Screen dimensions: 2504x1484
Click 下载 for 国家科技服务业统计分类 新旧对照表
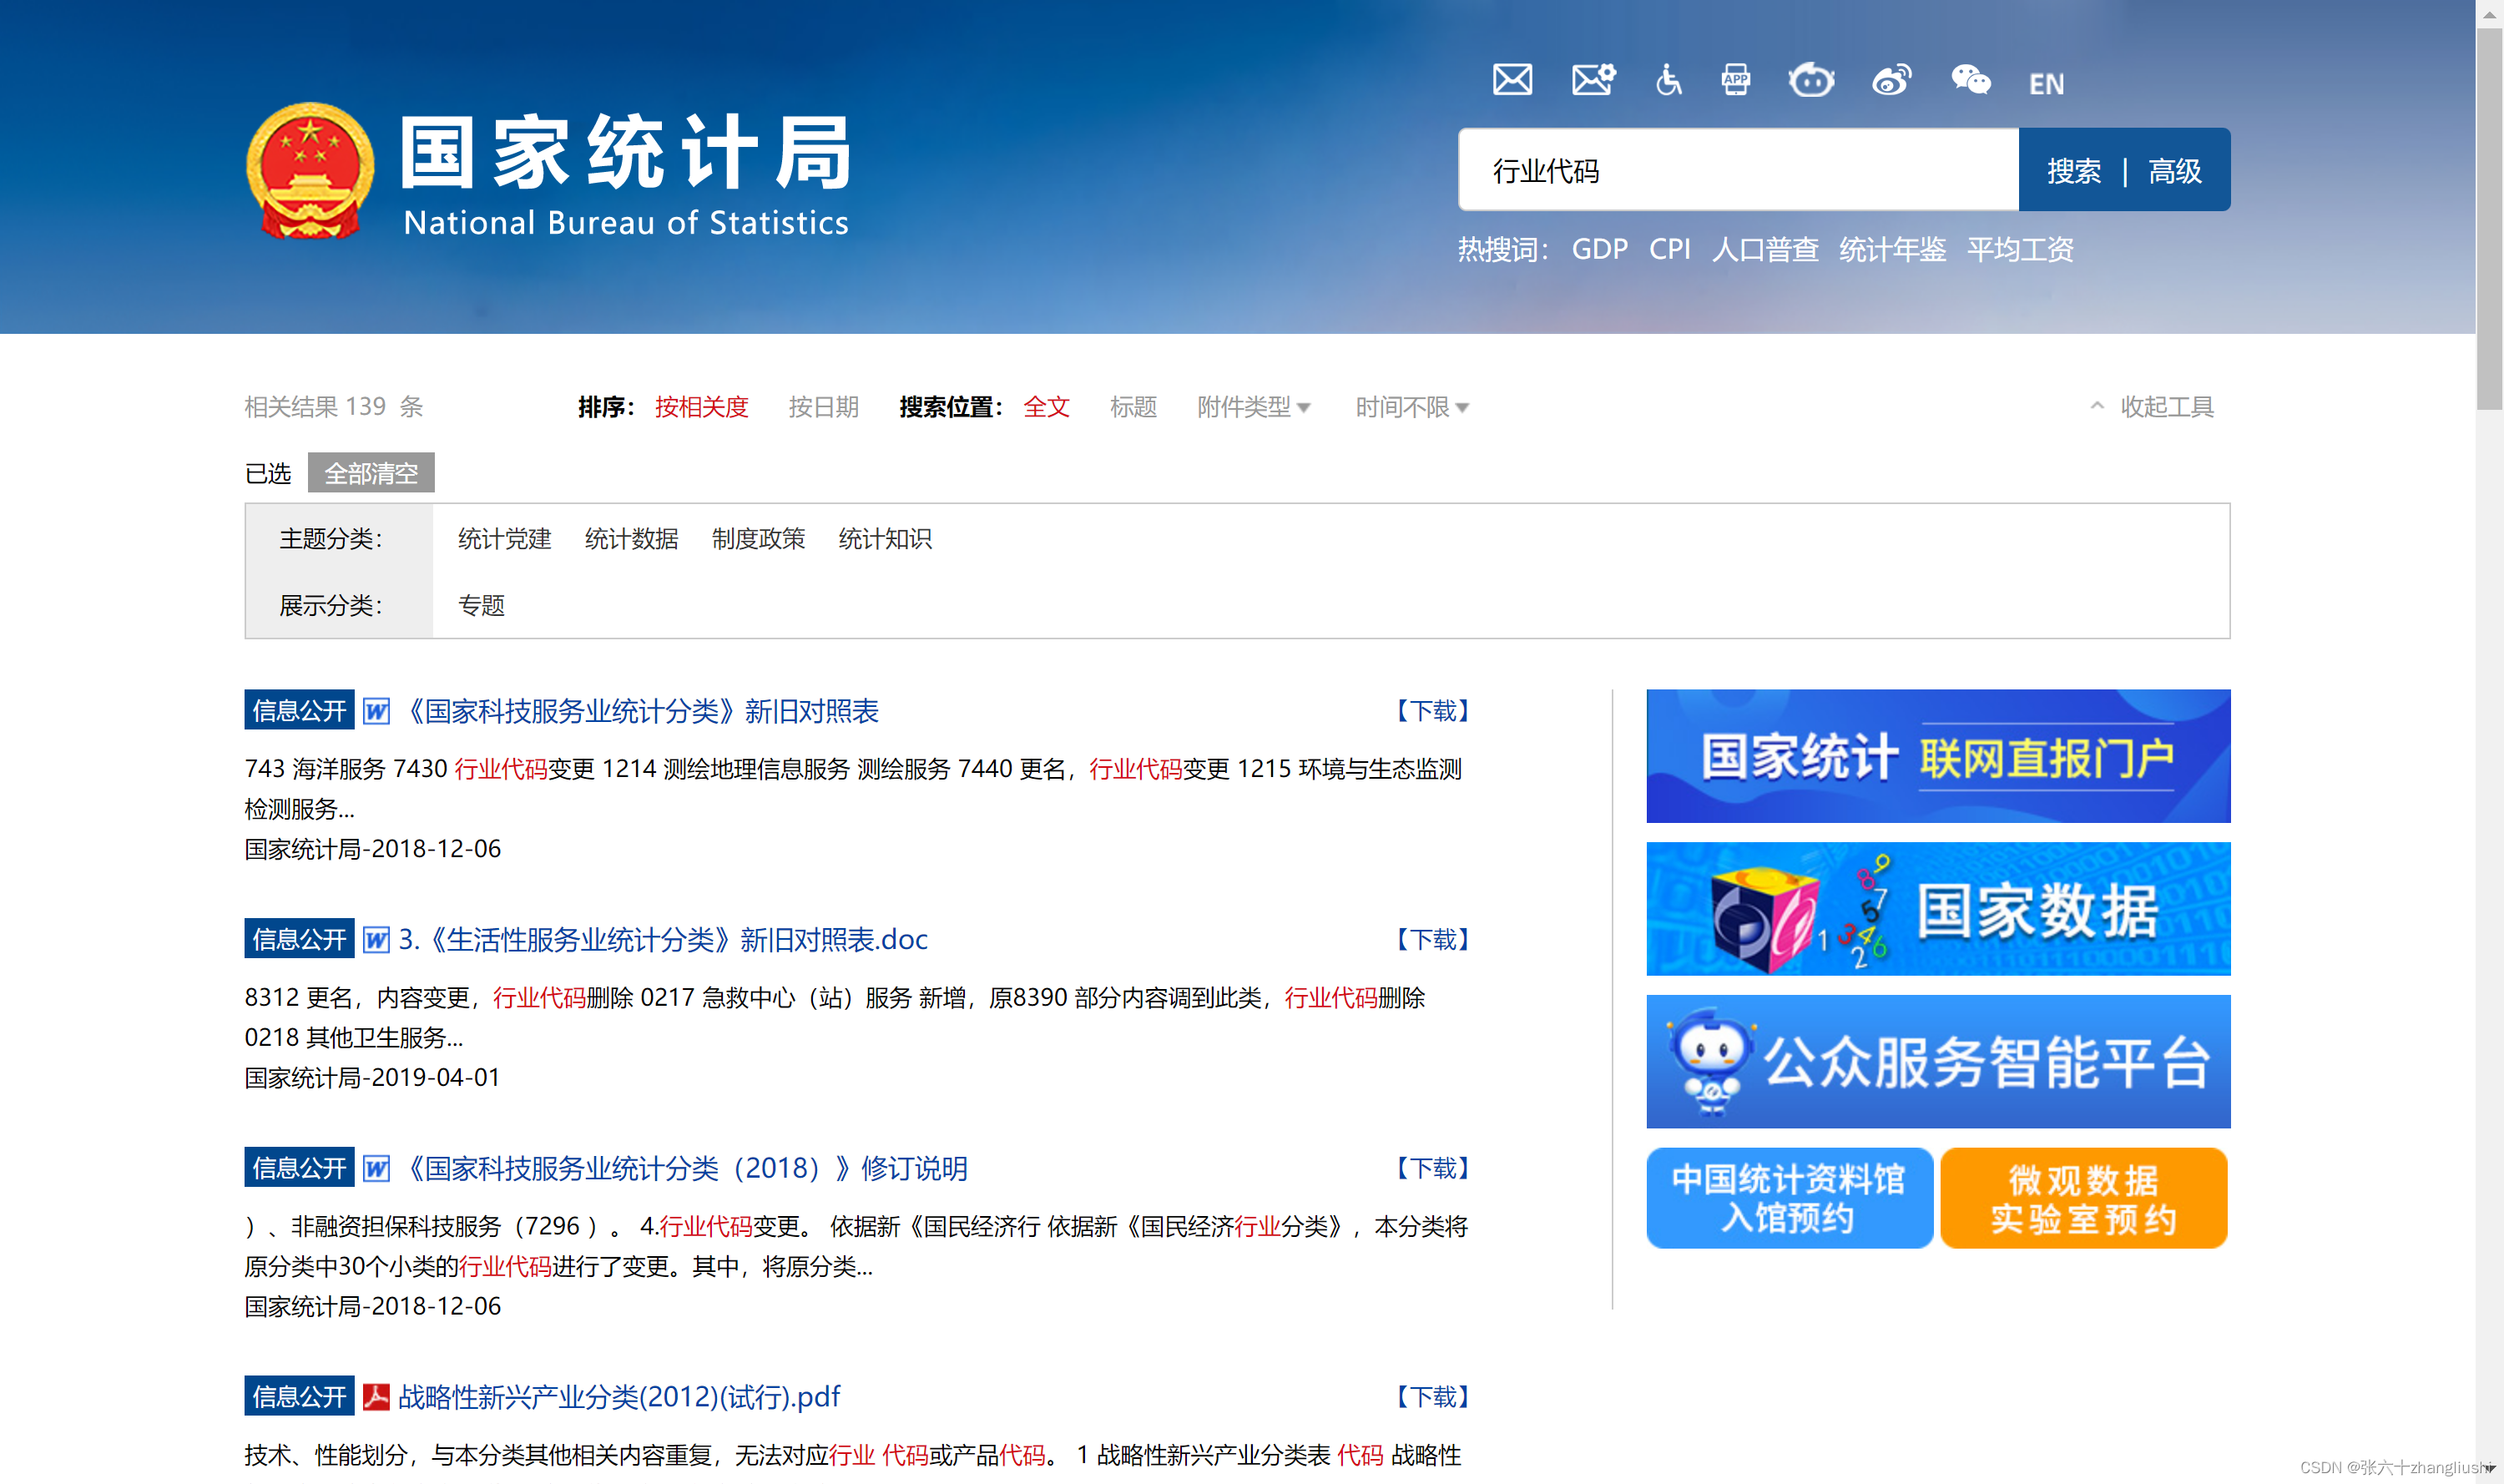[1432, 711]
